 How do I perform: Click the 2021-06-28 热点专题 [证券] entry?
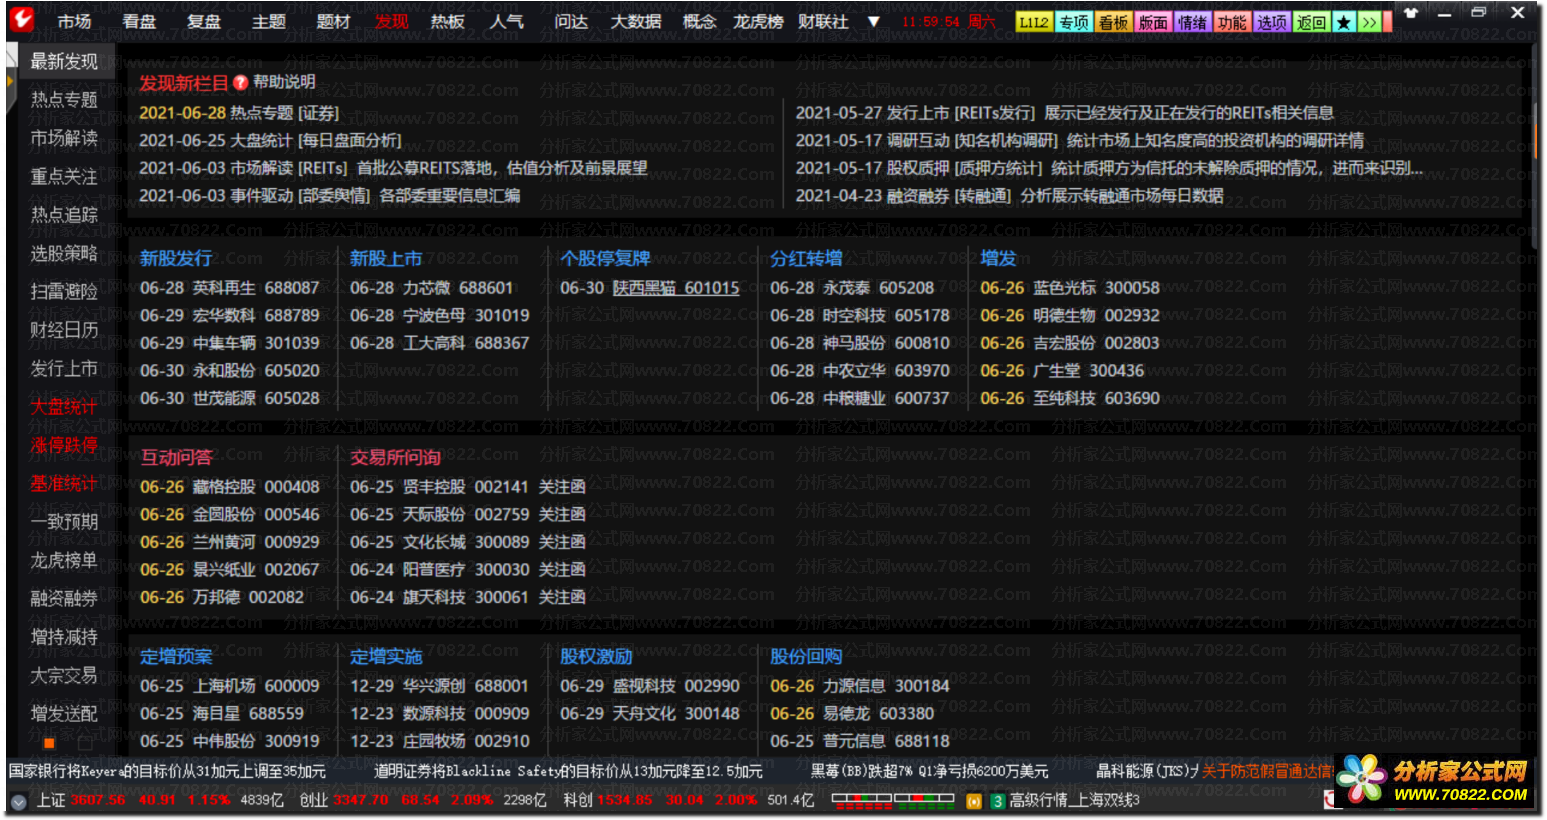[x=239, y=113]
